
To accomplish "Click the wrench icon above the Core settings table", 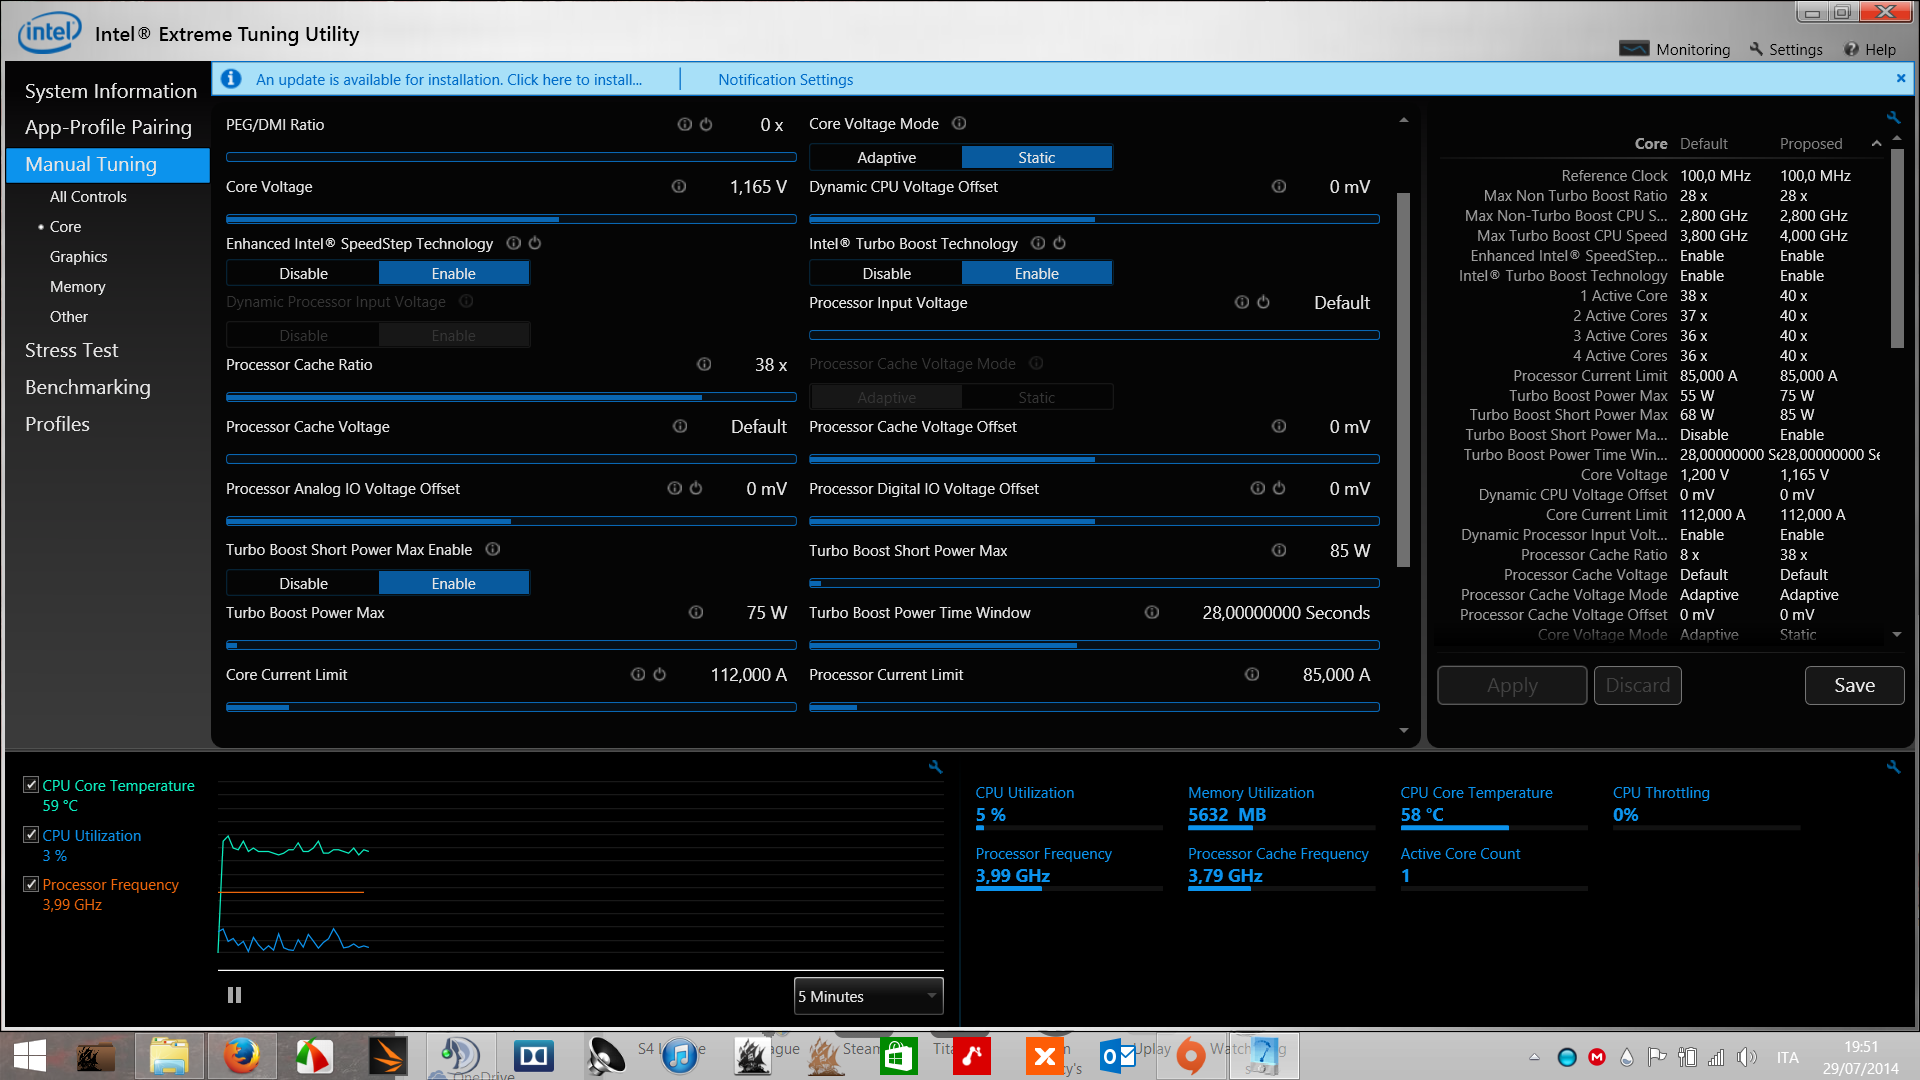I will (x=1893, y=118).
